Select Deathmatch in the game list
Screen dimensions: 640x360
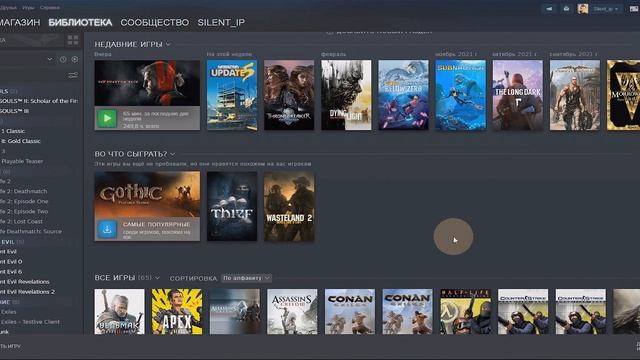point(24,191)
